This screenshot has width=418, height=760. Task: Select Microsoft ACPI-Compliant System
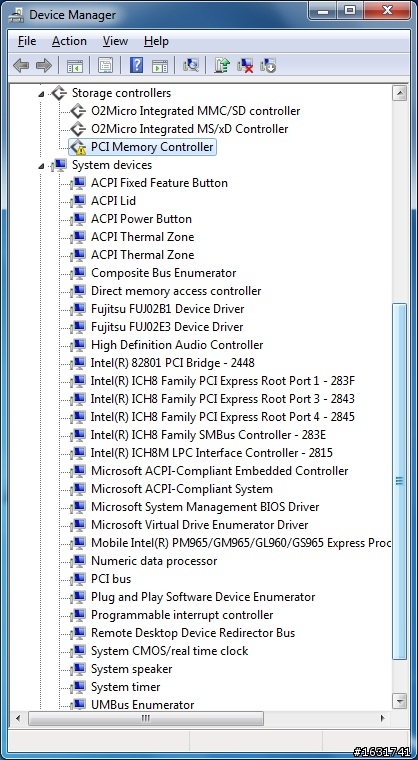pyautogui.click(x=182, y=489)
